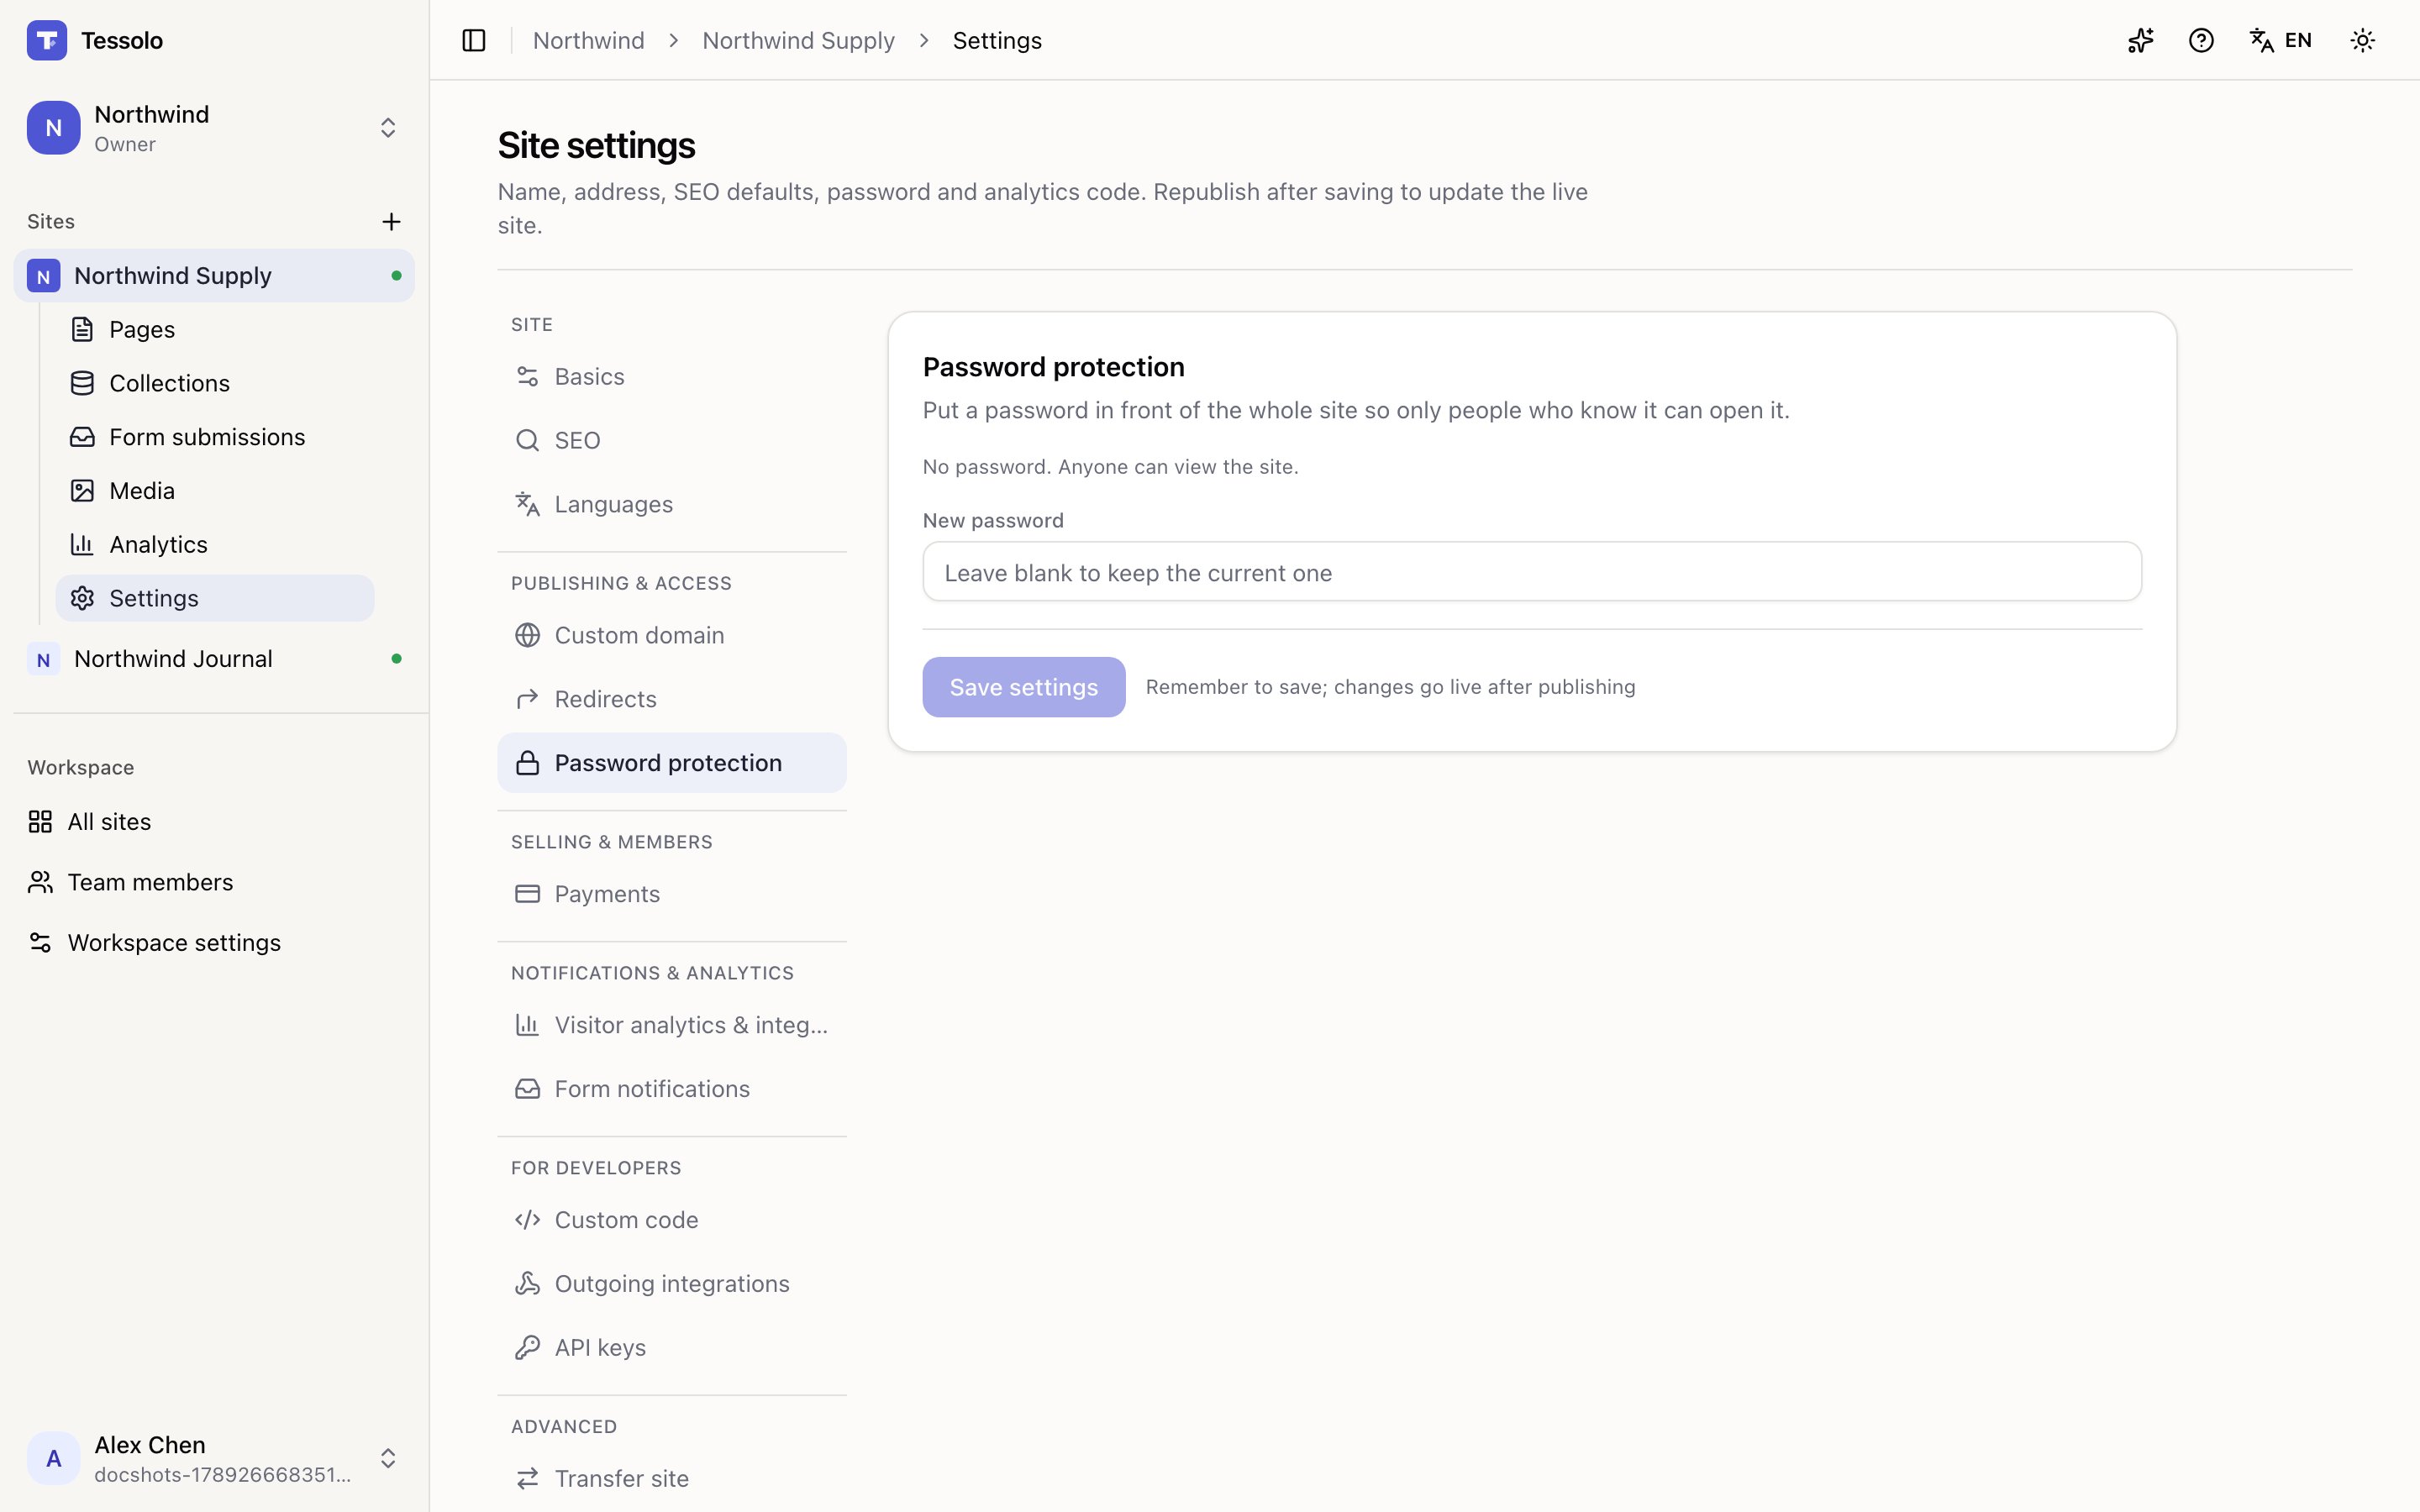Viewport: 2420px width, 1512px height.
Task: Open Custom code settings
Action: pos(672,1220)
